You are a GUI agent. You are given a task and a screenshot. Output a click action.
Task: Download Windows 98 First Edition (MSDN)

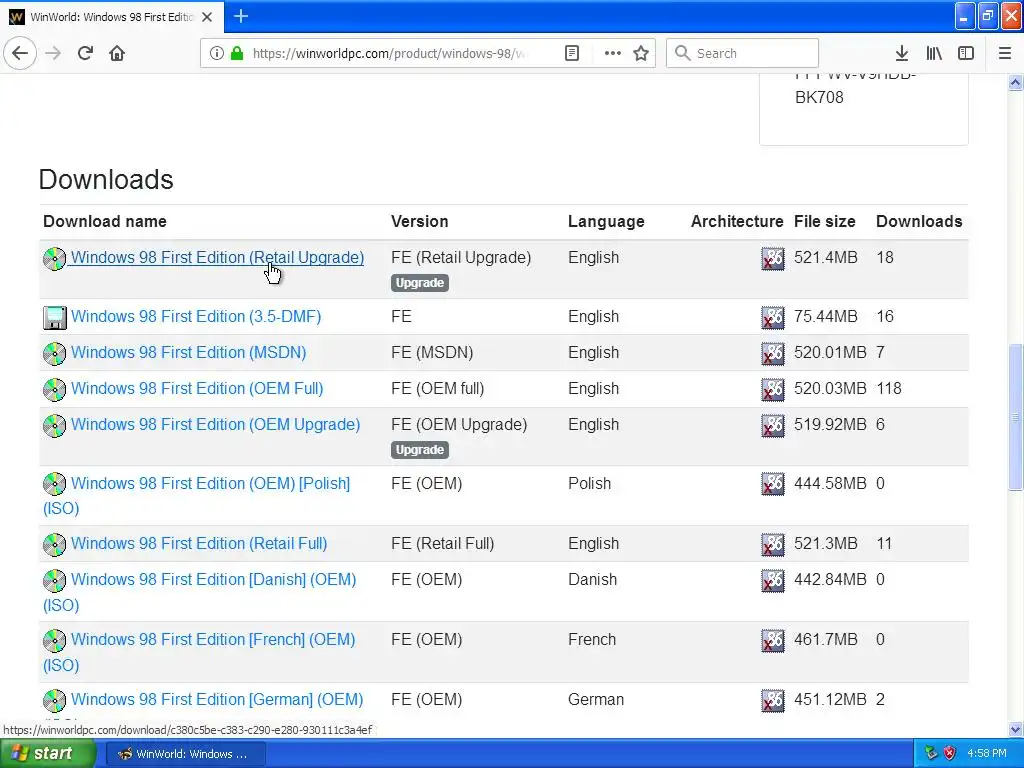coord(188,353)
